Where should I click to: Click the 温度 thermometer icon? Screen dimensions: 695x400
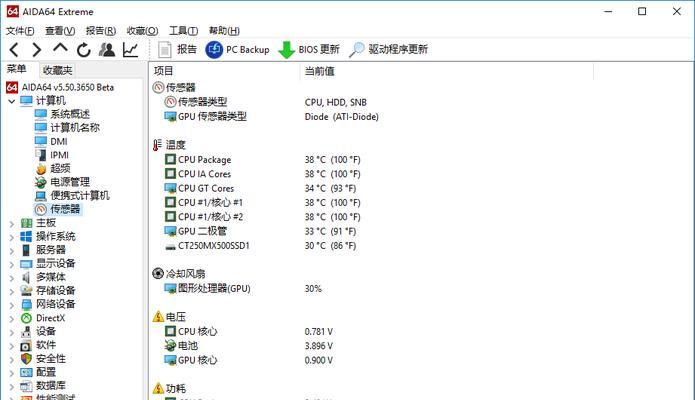(x=157, y=145)
